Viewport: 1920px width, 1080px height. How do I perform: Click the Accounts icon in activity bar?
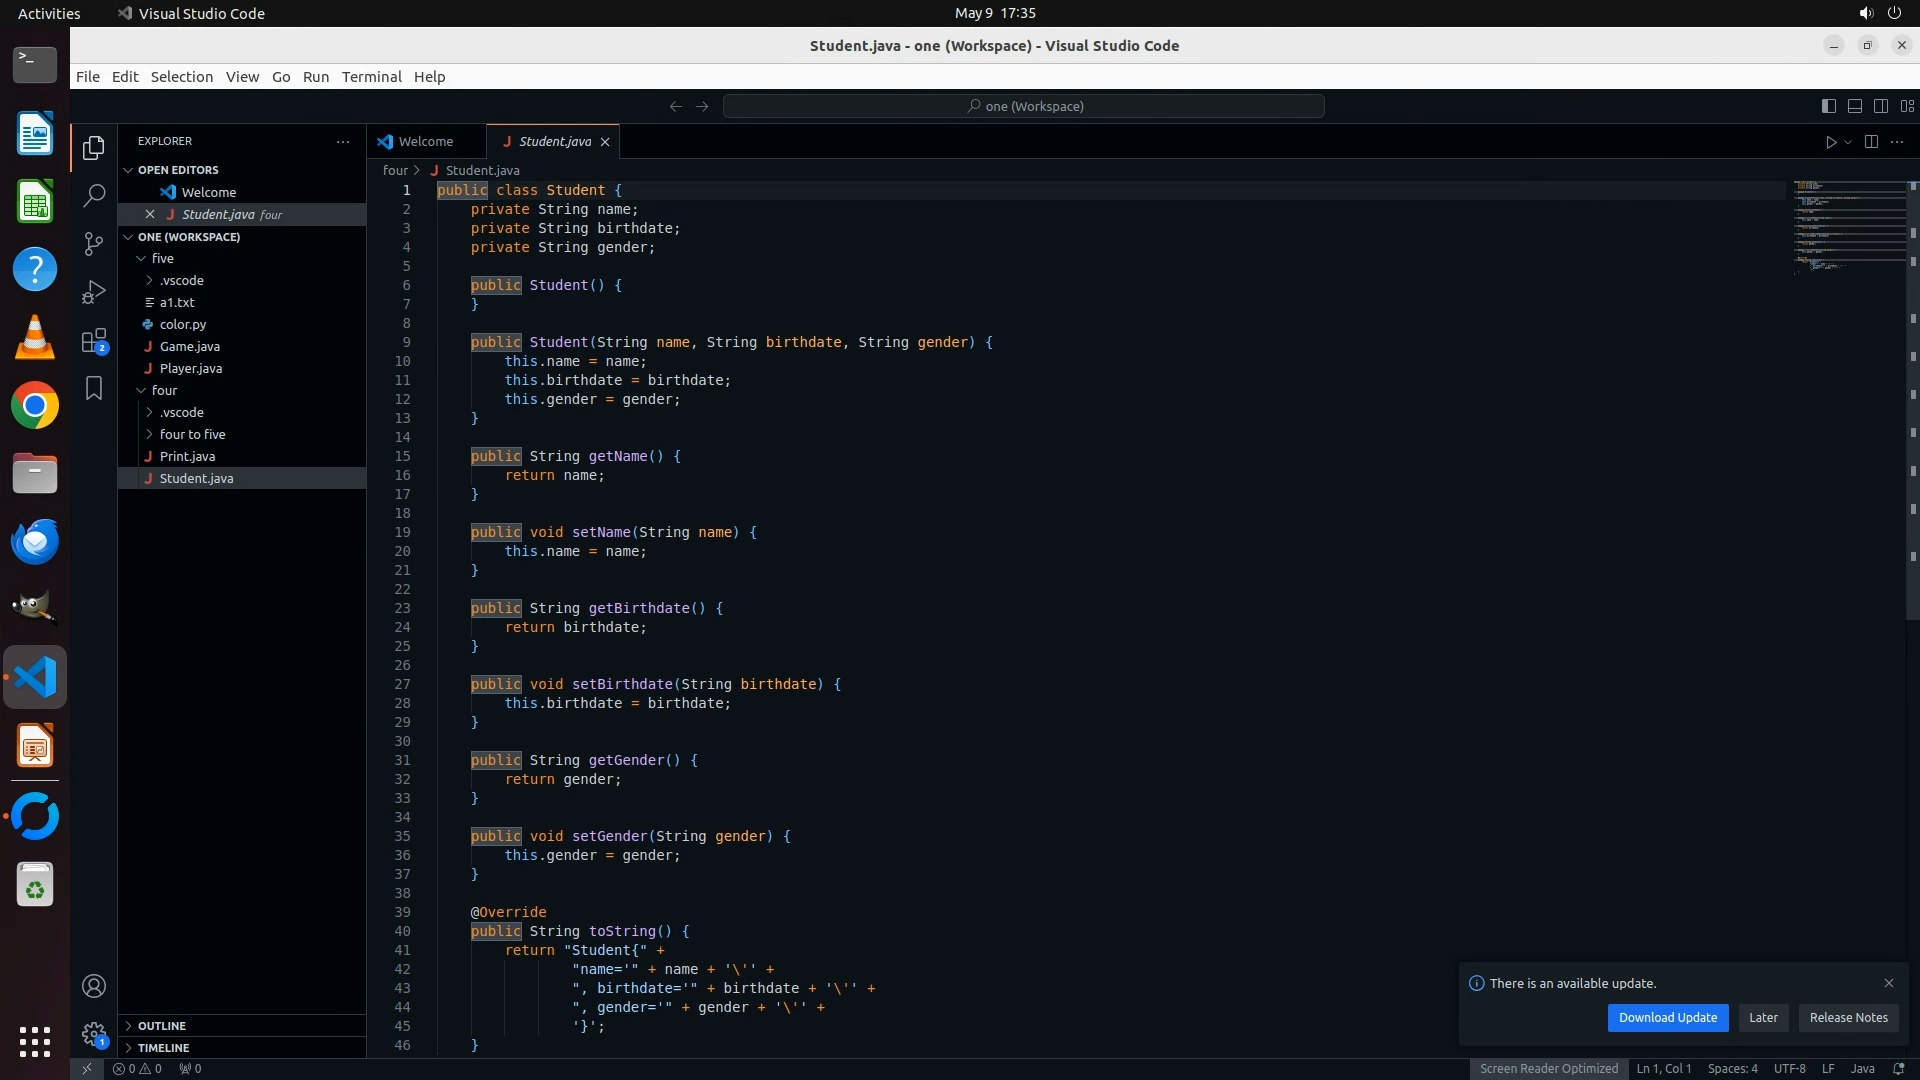point(94,986)
